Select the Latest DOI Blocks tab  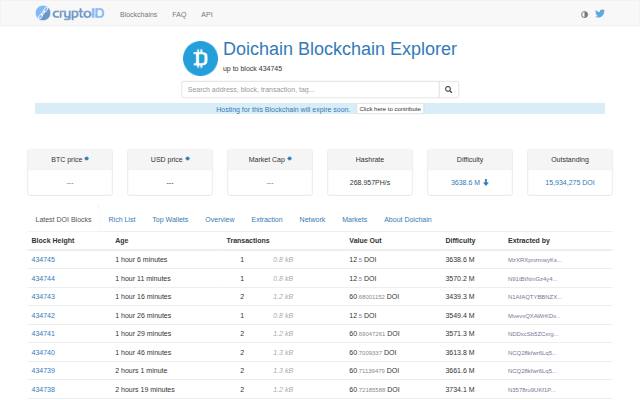point(63,220)
